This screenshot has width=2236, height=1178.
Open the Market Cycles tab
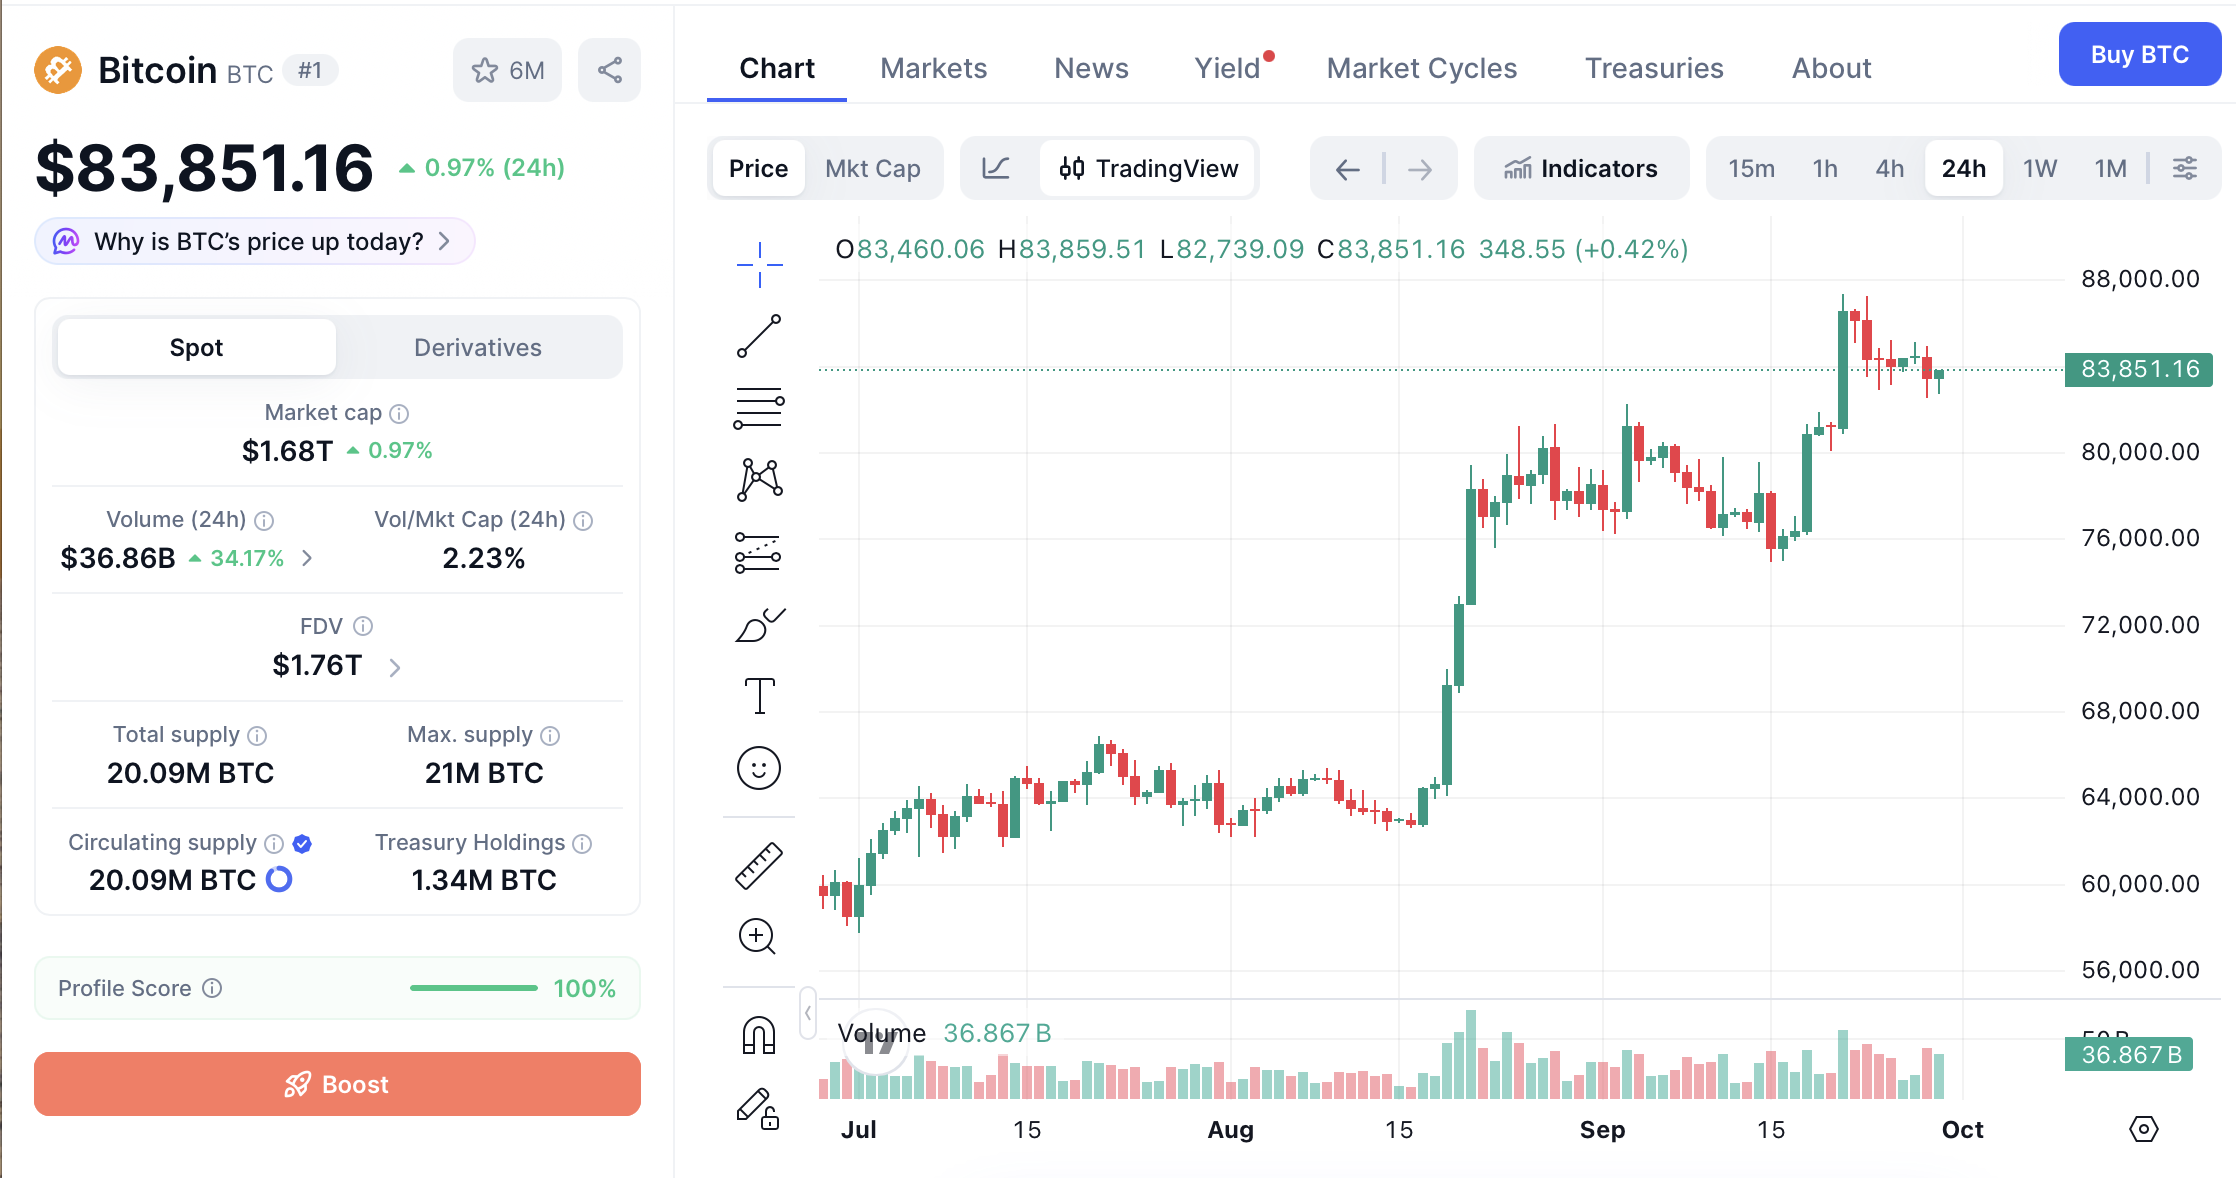click(x=1421, y=68)
